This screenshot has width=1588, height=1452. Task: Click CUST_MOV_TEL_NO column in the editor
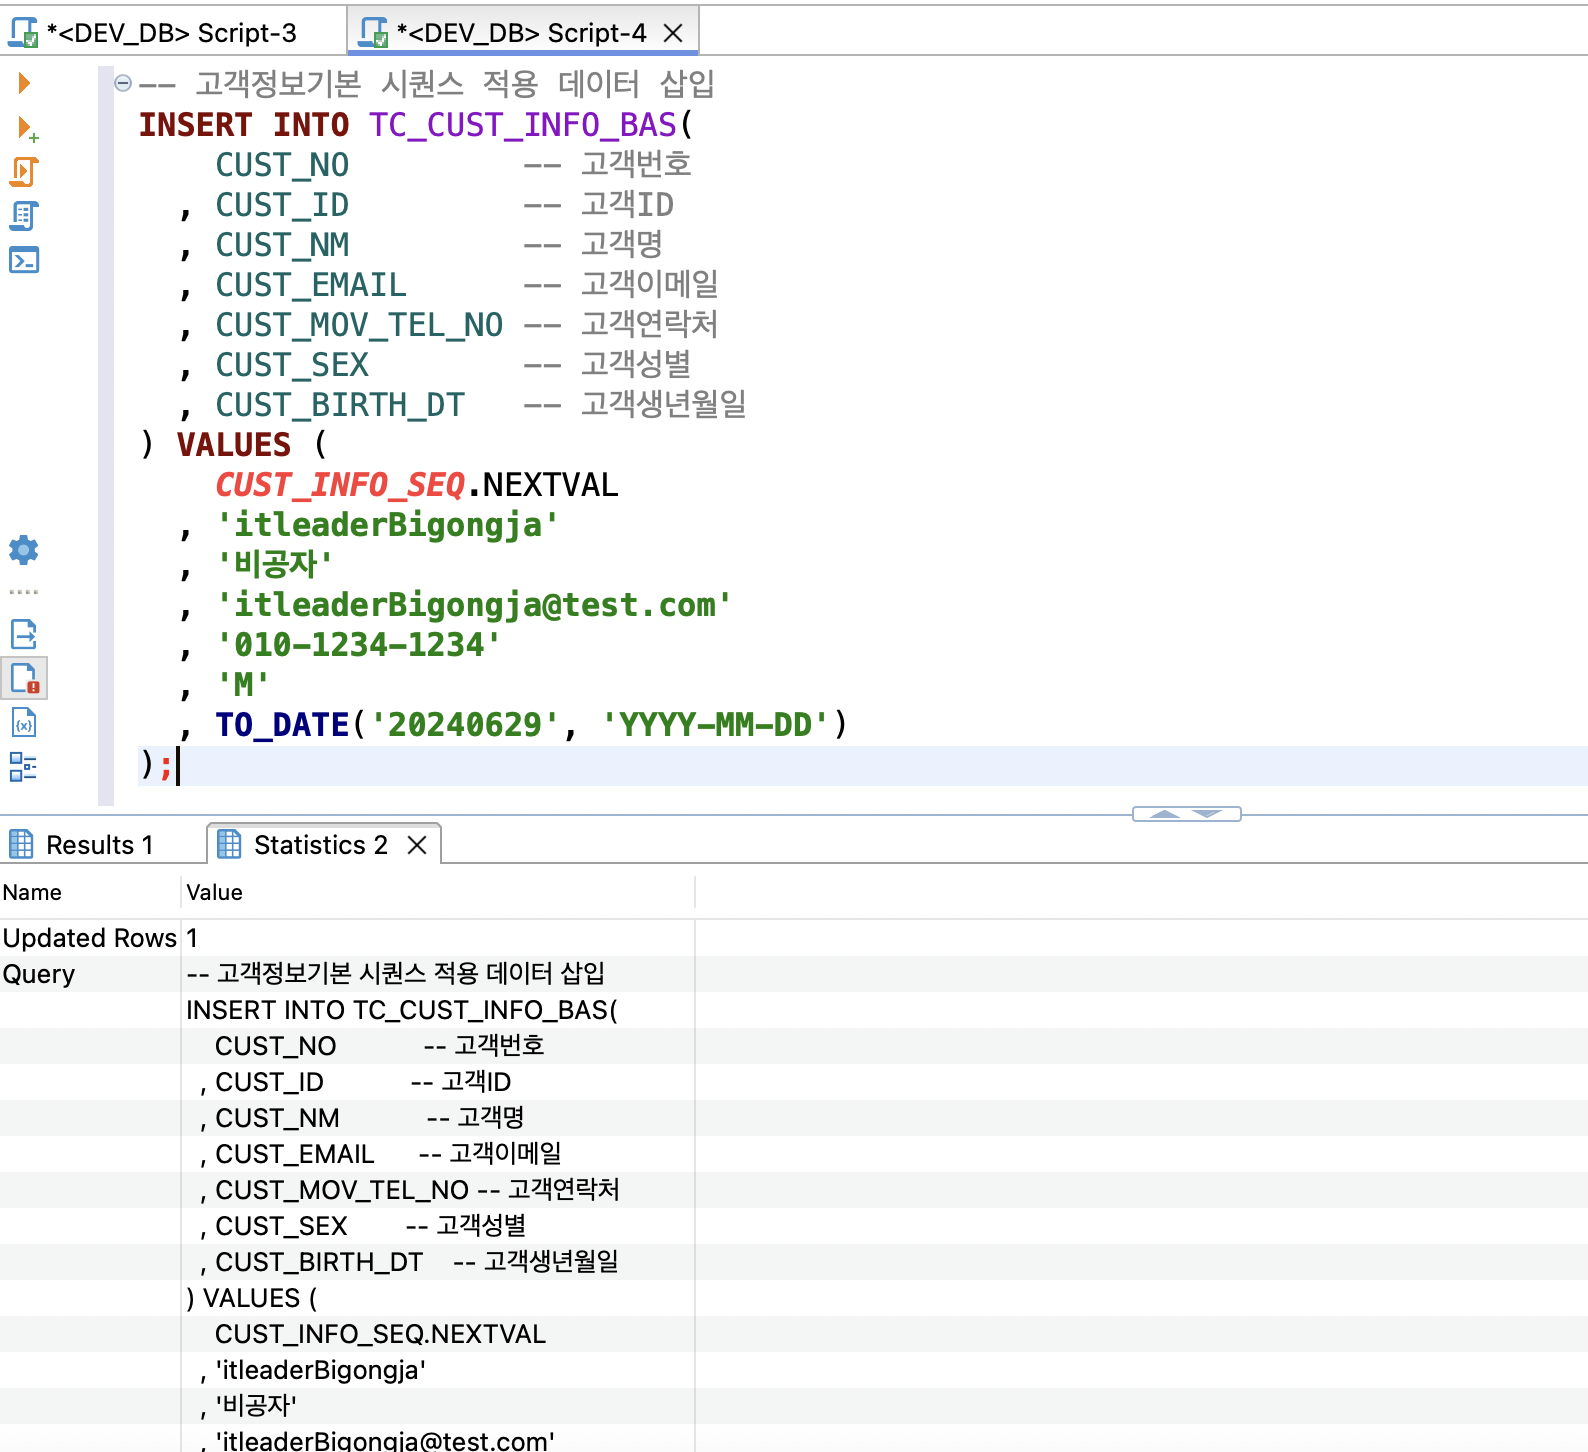point(359,325)
